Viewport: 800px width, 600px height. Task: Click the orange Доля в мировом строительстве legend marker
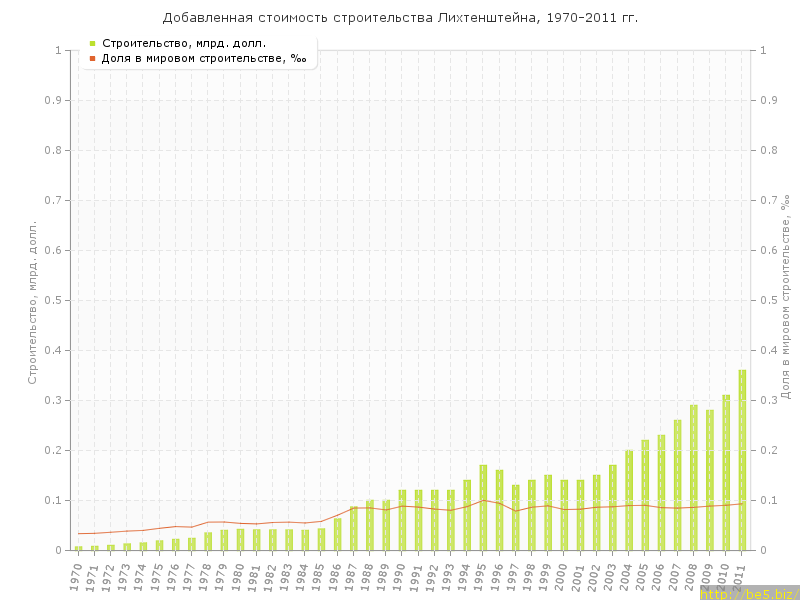[92, 59]
